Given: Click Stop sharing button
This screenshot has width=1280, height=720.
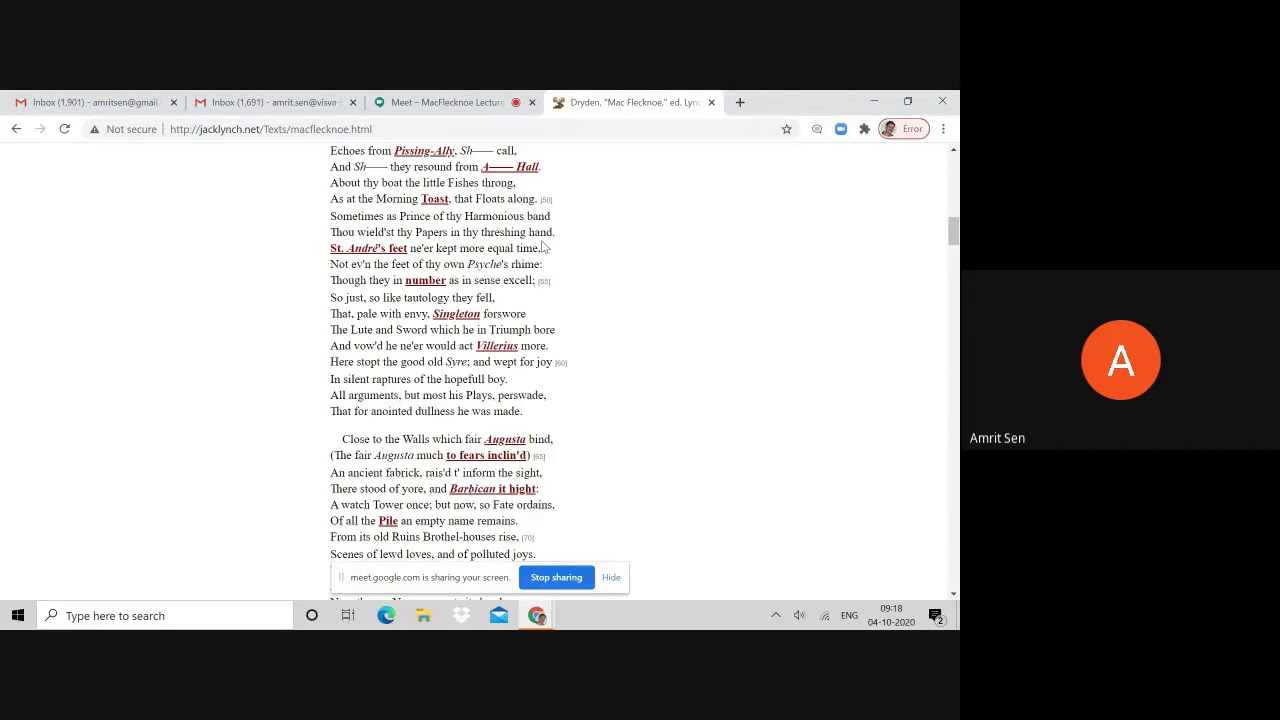Looking at the screenshot, I should click(x=556, y=577).
